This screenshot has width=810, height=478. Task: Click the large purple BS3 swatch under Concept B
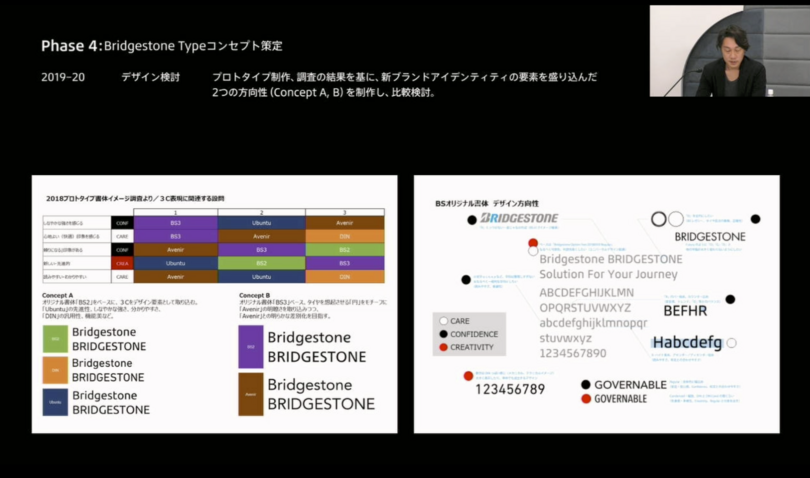click(251, 347)
